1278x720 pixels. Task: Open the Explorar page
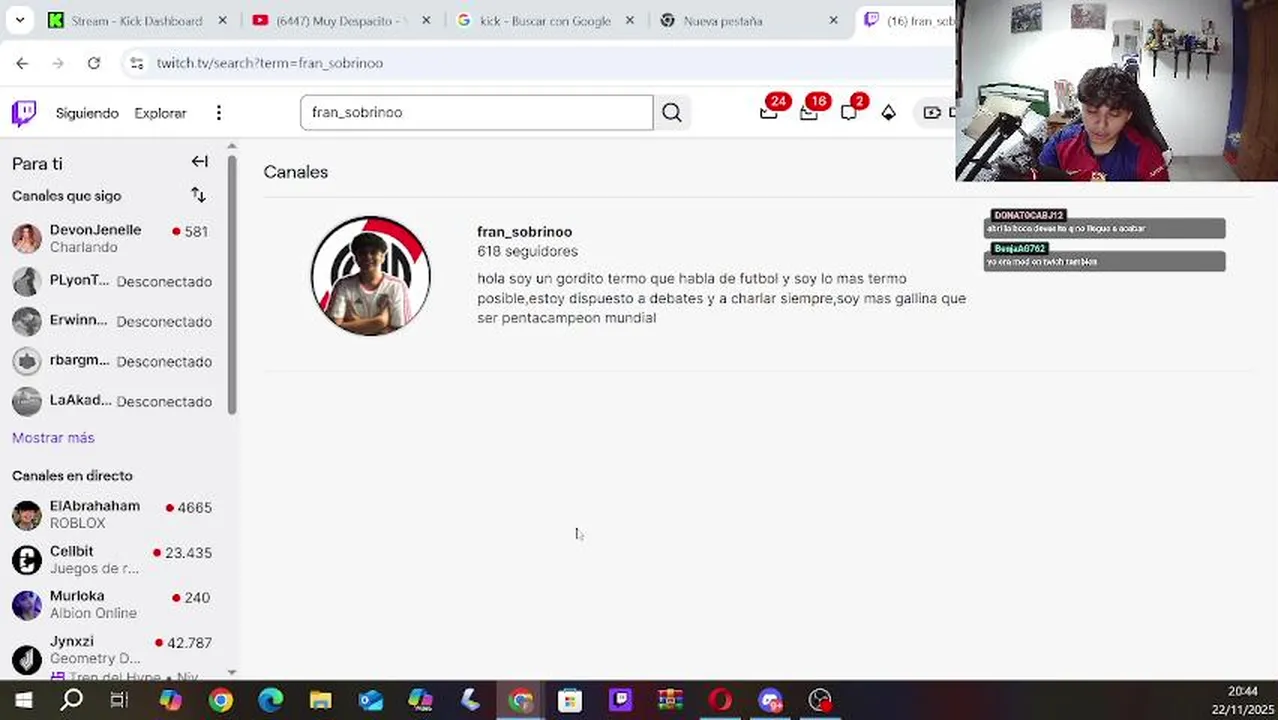point(160,113)
